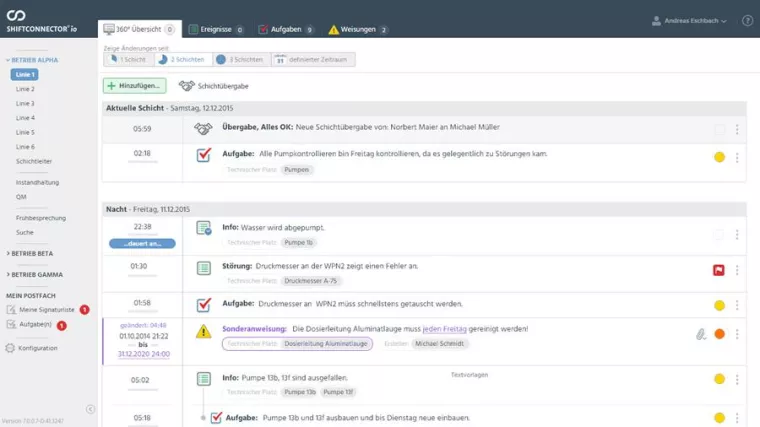Open three-dot menu for Pumpkontrollieren task
The image size is (760, 427).
(737, 157)
